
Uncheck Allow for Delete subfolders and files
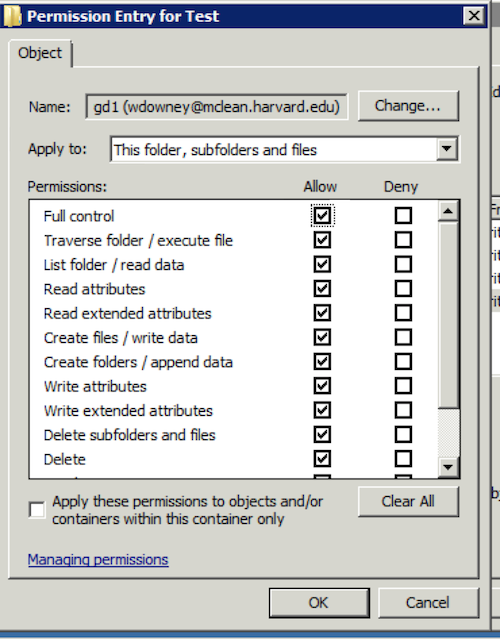pos(322,434)
